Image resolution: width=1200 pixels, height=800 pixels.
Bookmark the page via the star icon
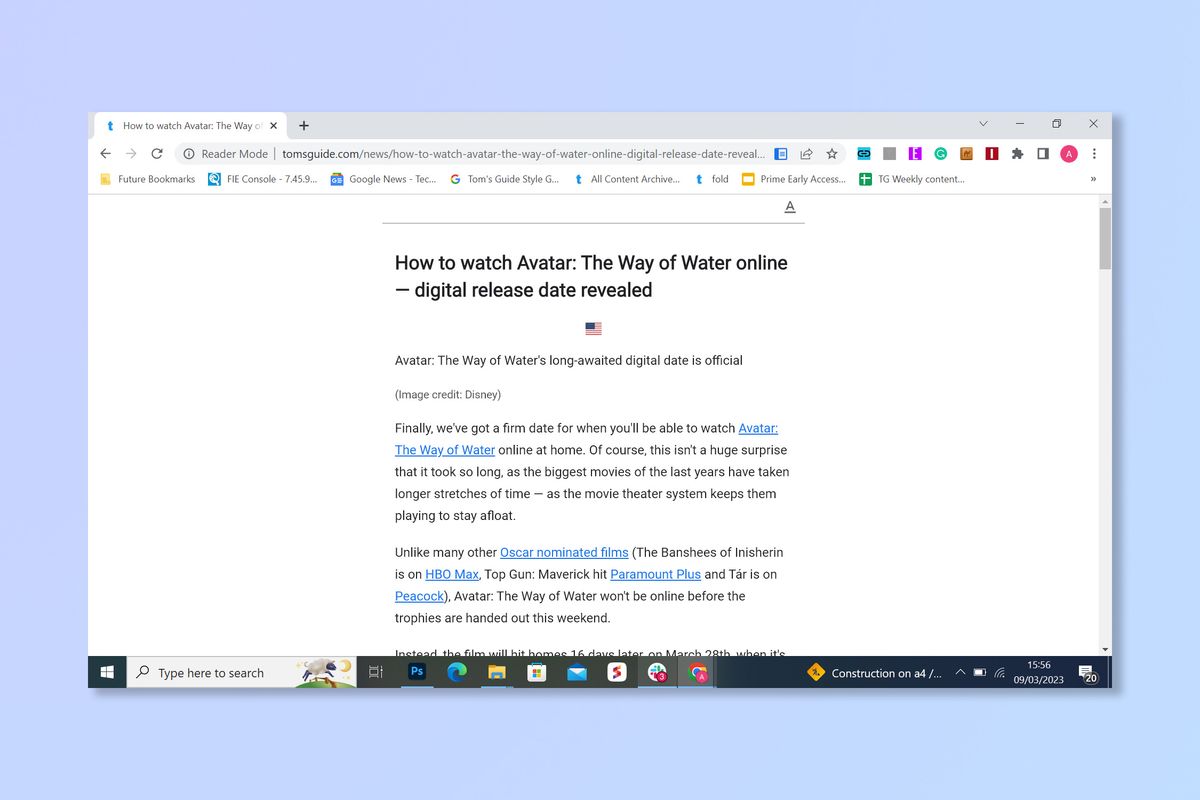point(832,153)
